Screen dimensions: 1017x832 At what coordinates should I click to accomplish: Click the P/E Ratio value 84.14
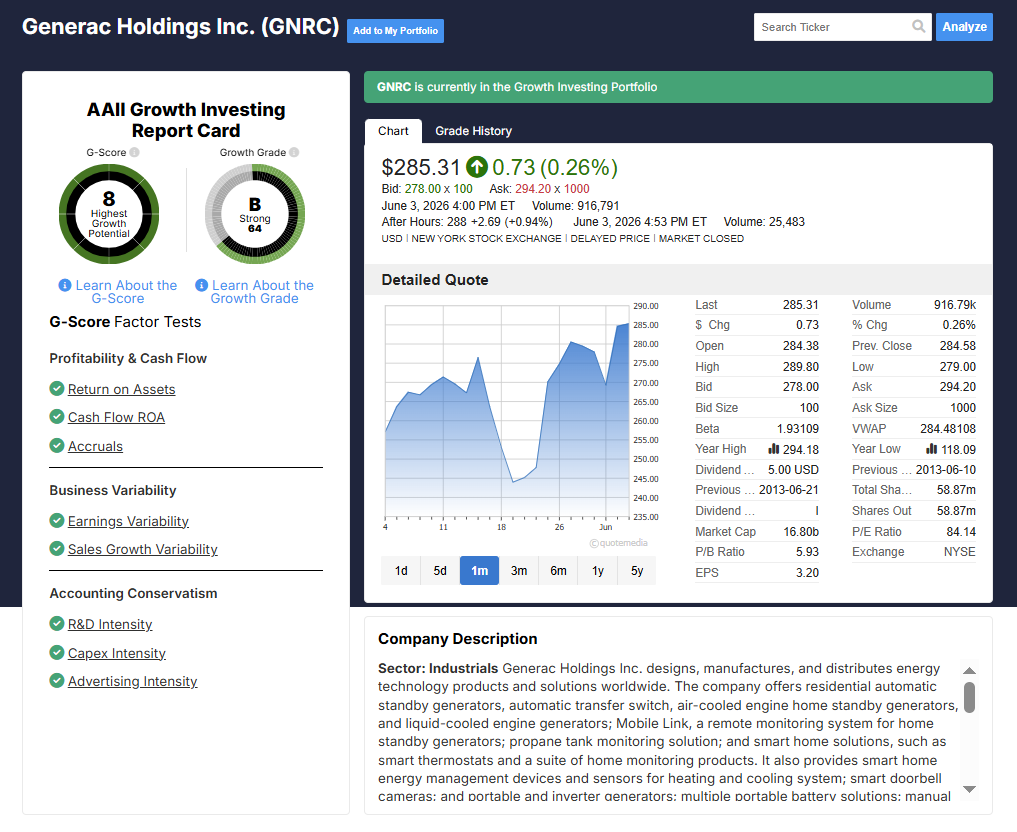click(x=961, y=532)
